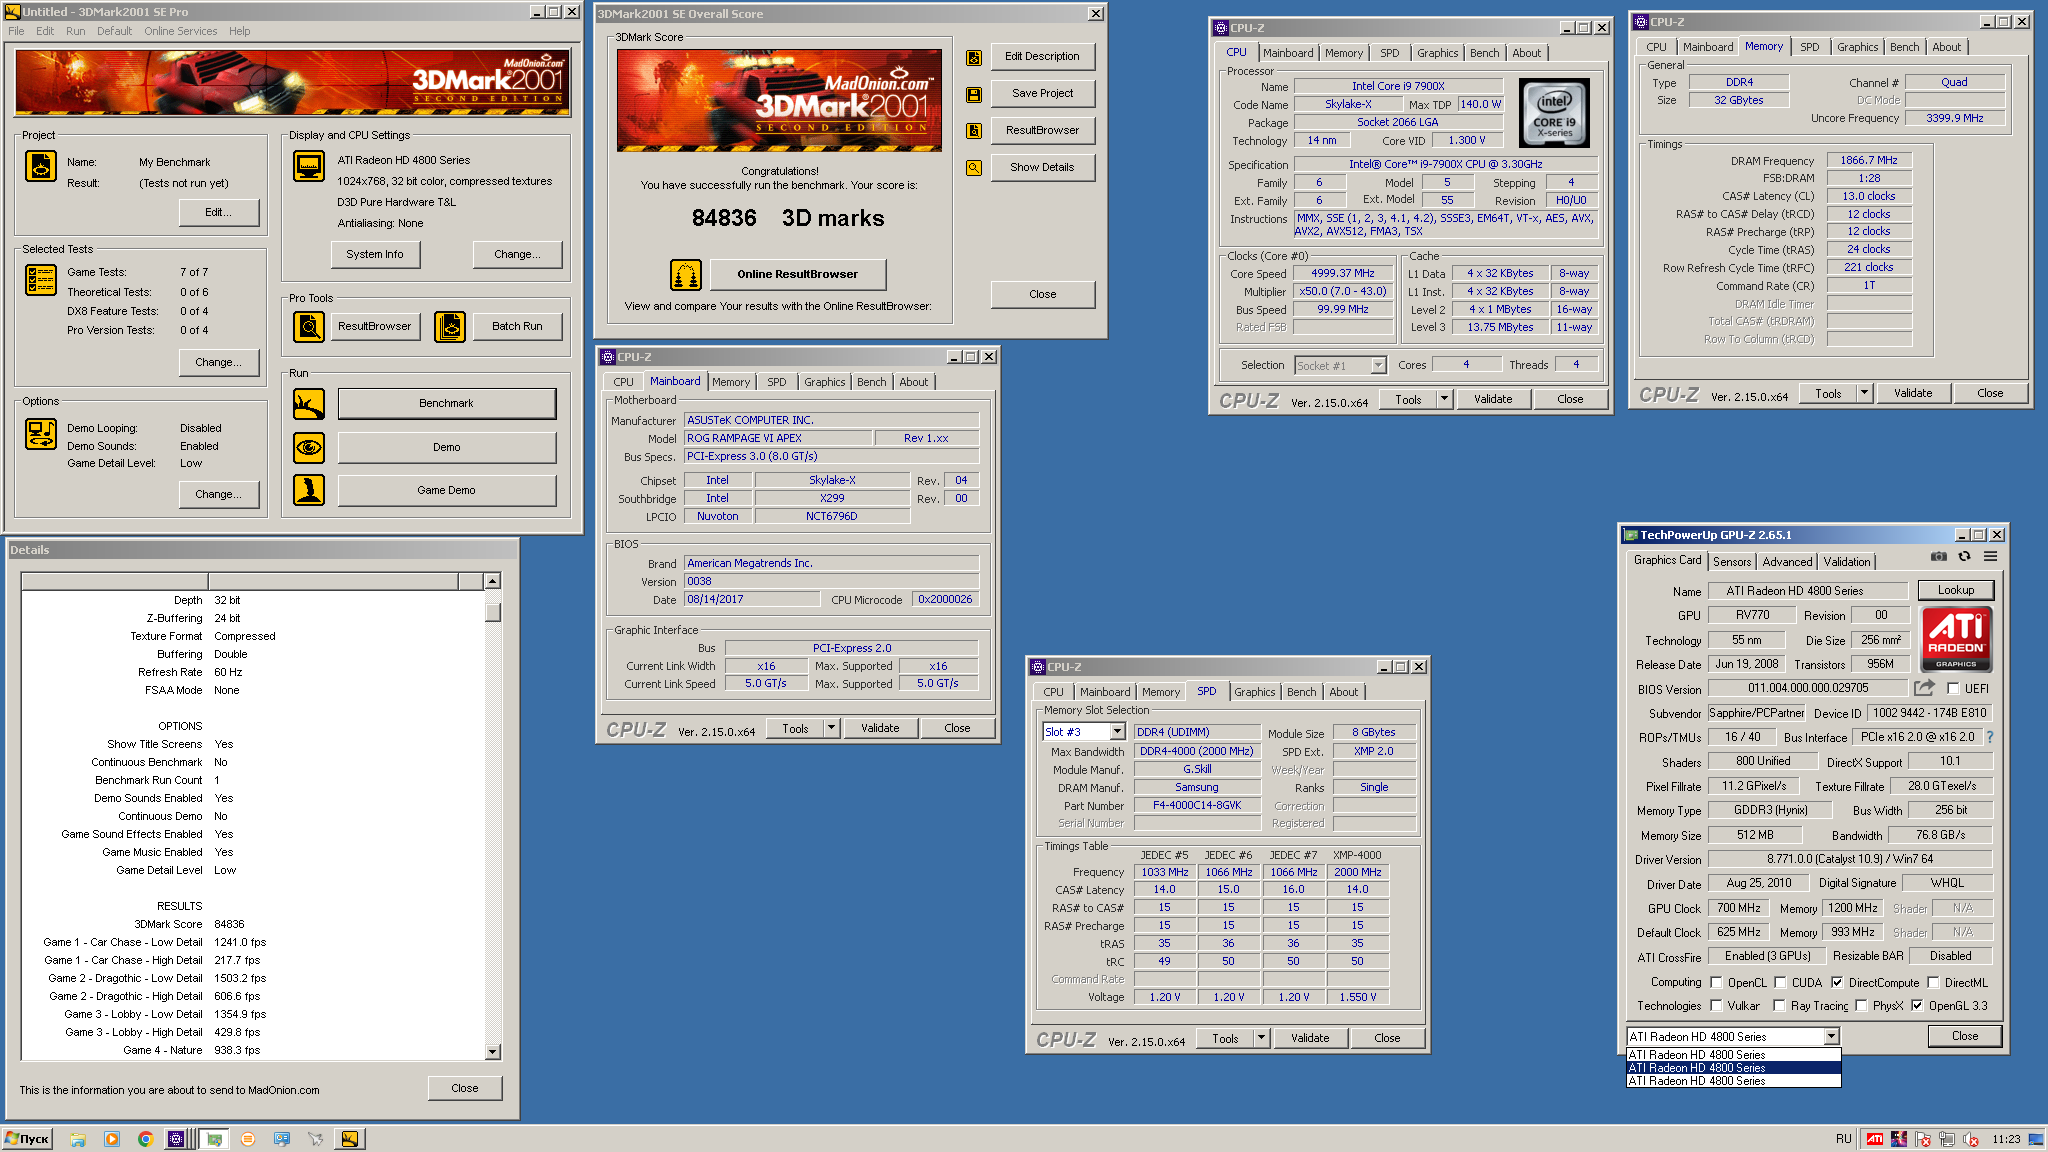
Task: Click the floppy disk Save Project icon
Action: click(x=973, y=94)
